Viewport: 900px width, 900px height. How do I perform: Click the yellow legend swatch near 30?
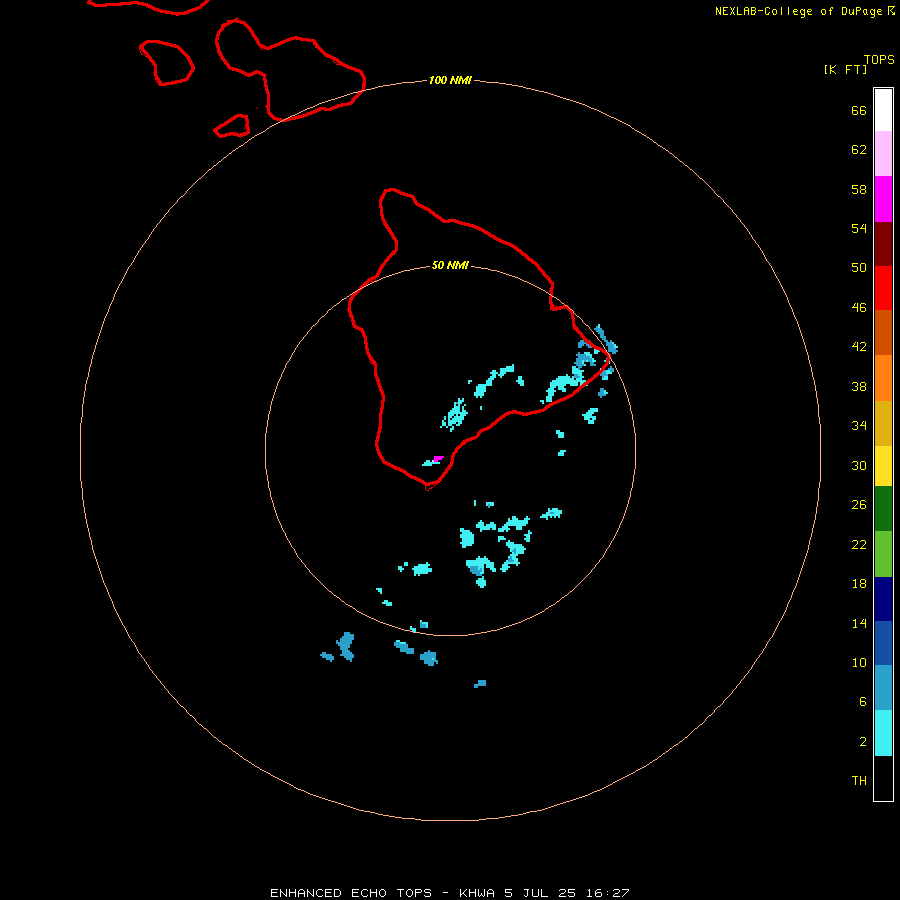point(883,466)
